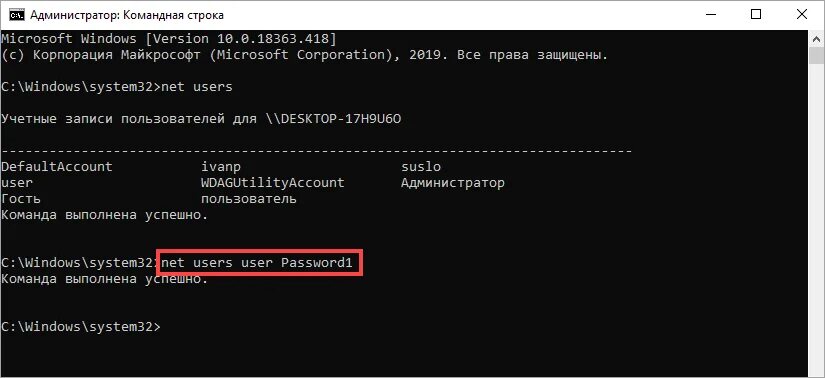The image size is (825, 378).
Task: Click the "user" account in the list
Action: click(x=17, y=183)
